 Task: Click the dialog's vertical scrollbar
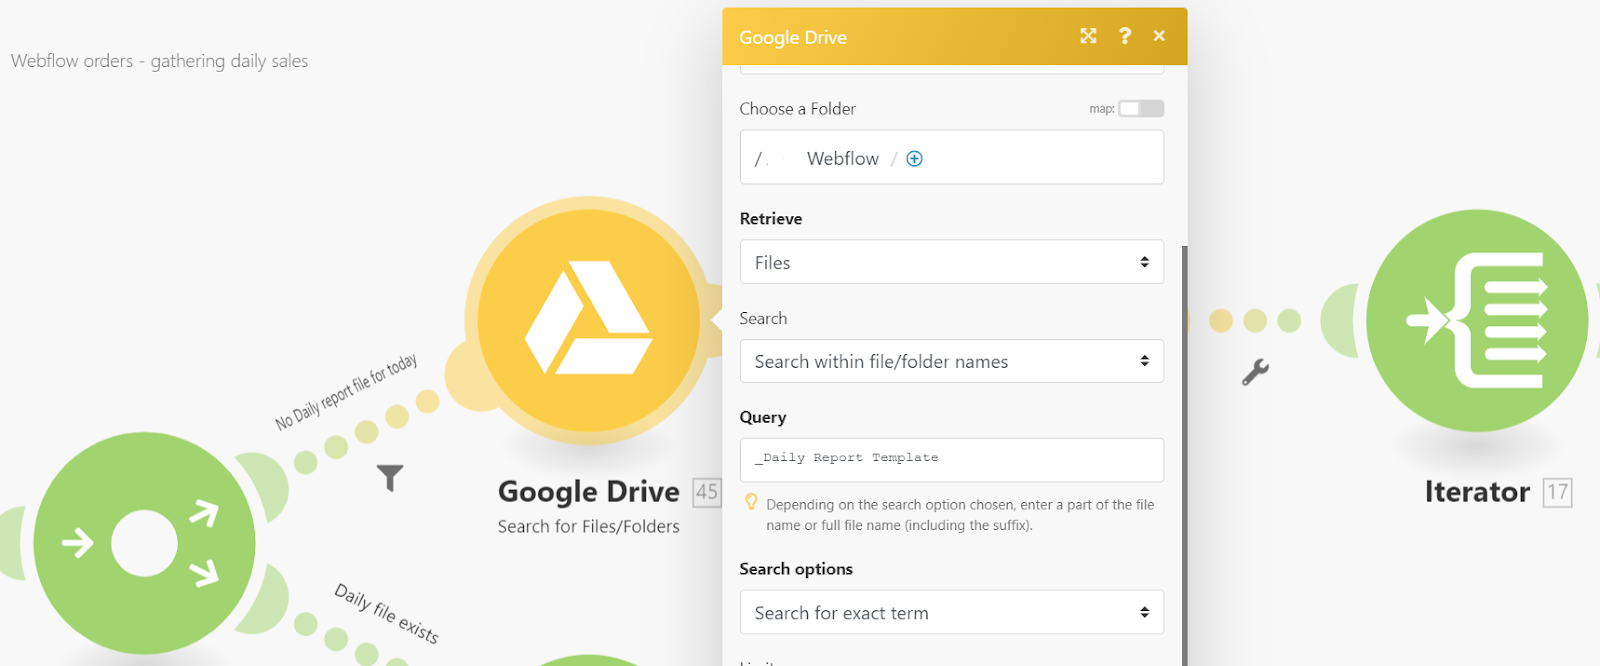pyautogui.click(x=1184, y=455)
